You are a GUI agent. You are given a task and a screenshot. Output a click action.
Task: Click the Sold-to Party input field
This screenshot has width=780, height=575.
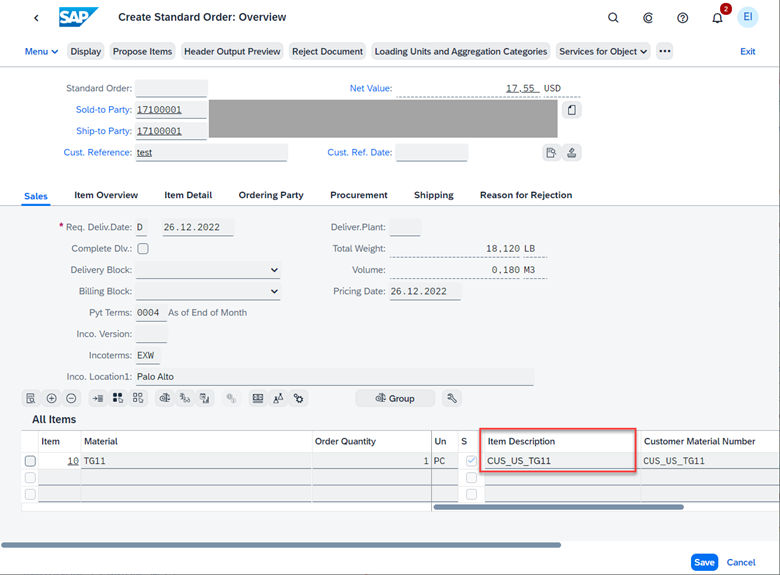point(171,110)
